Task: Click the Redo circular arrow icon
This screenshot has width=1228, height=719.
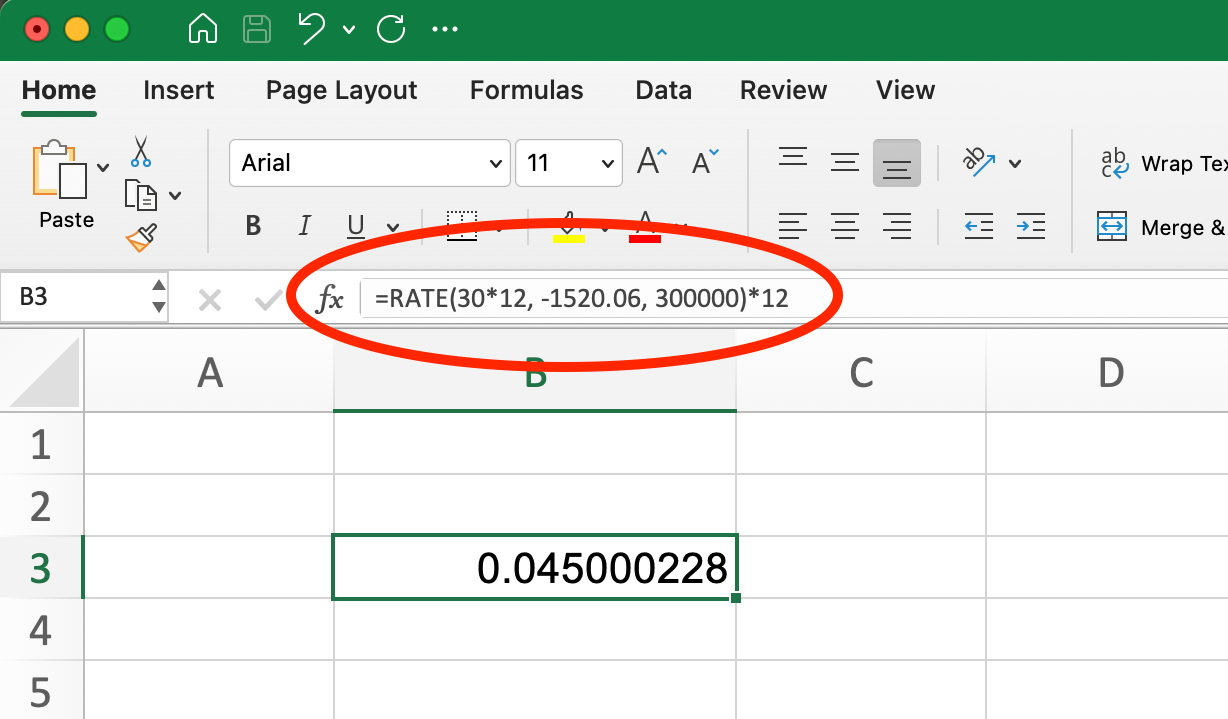Action: click(x=391, y=28)
